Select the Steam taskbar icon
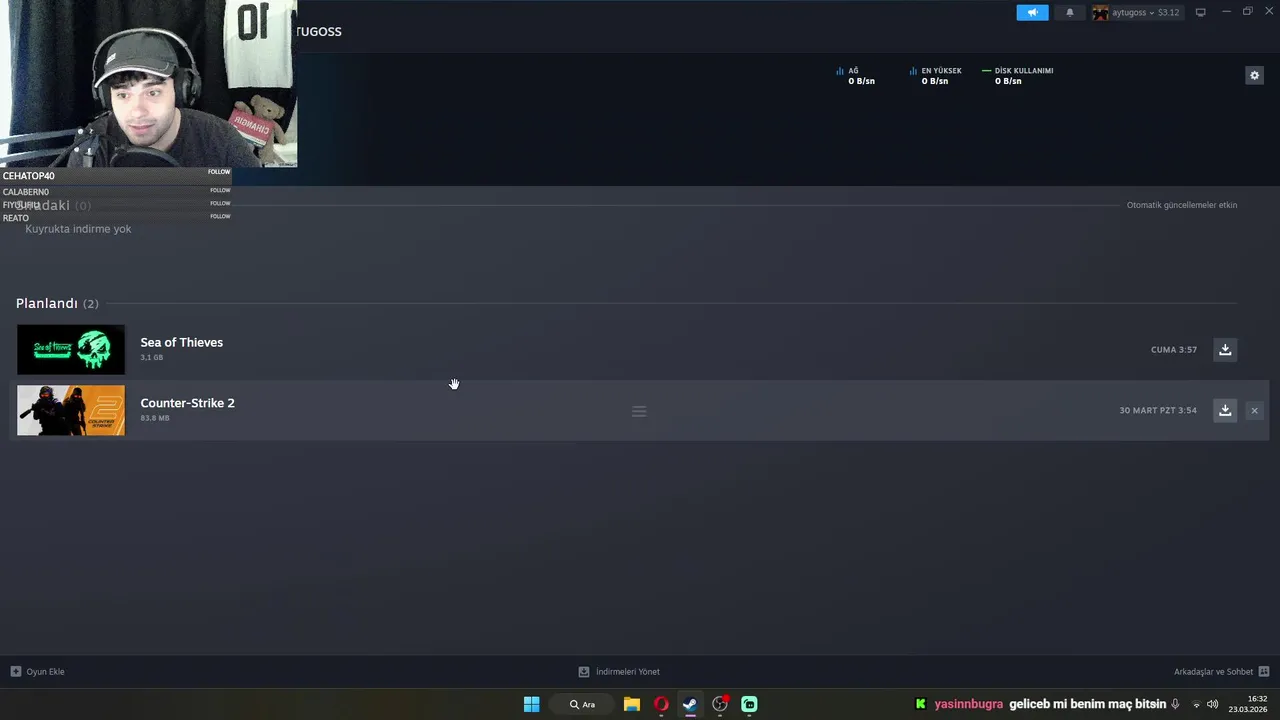Viewport: 1280px width, 720px height. click(x=690, y=704)
